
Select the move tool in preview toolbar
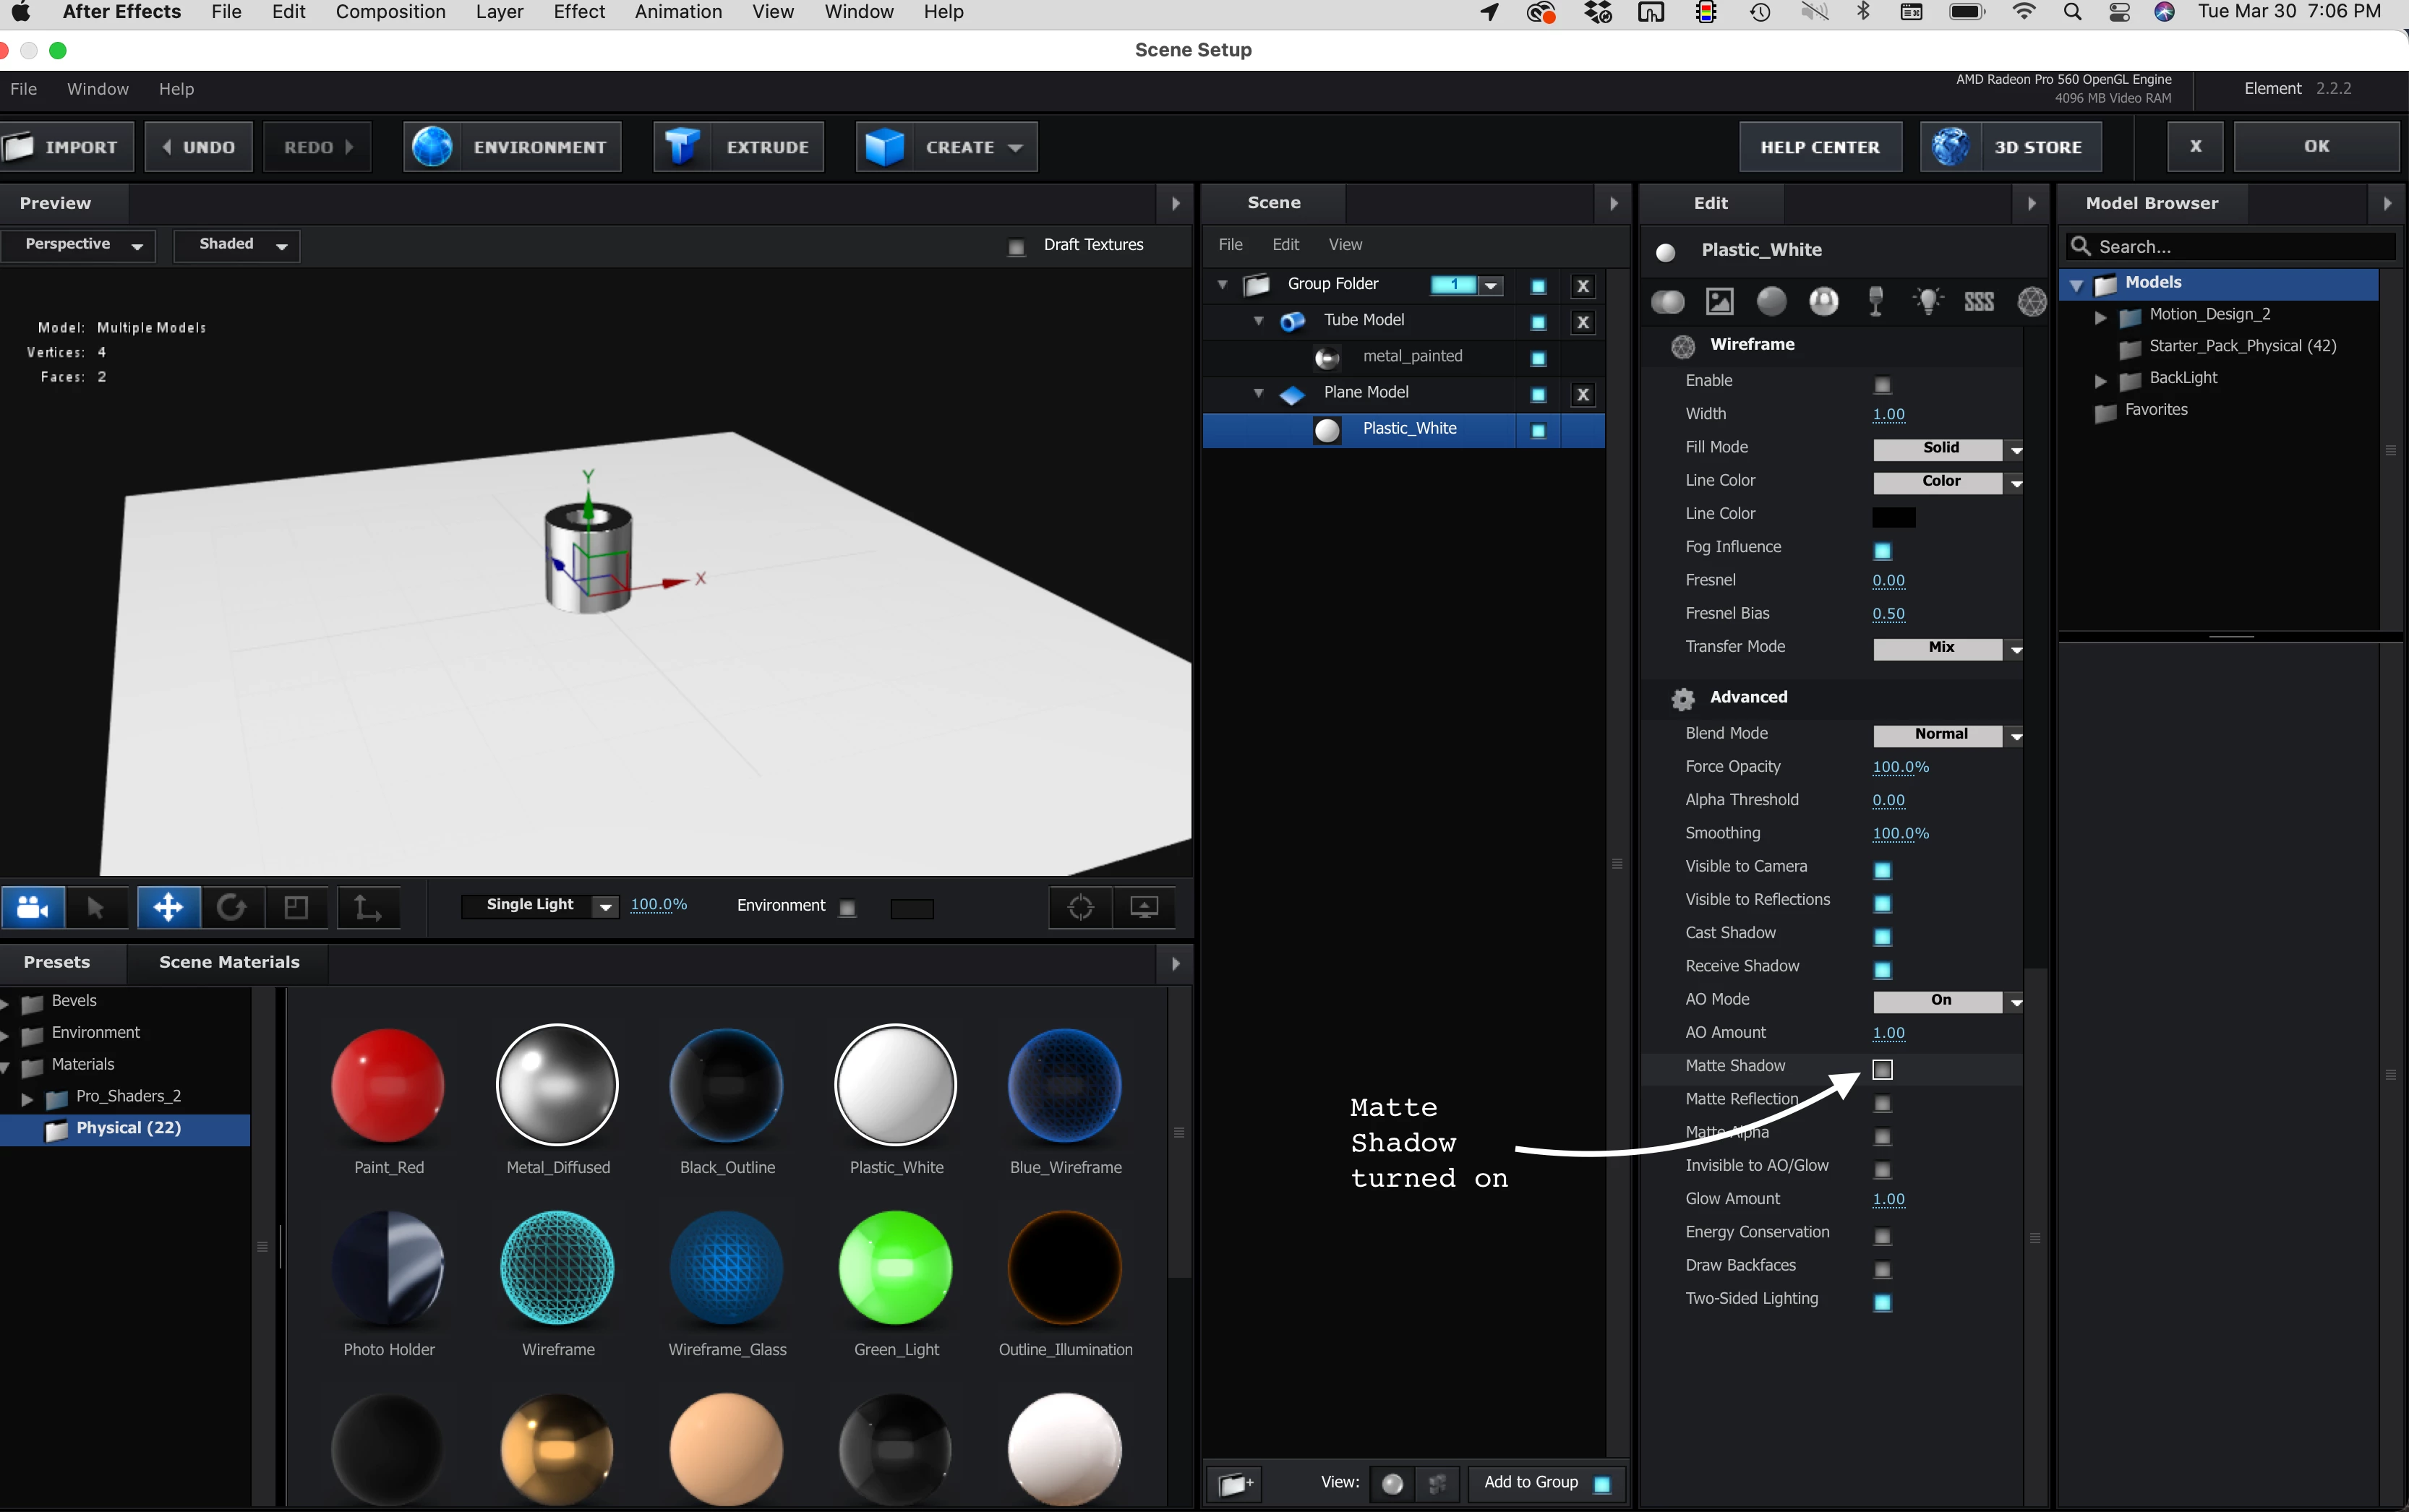(168, 907)
